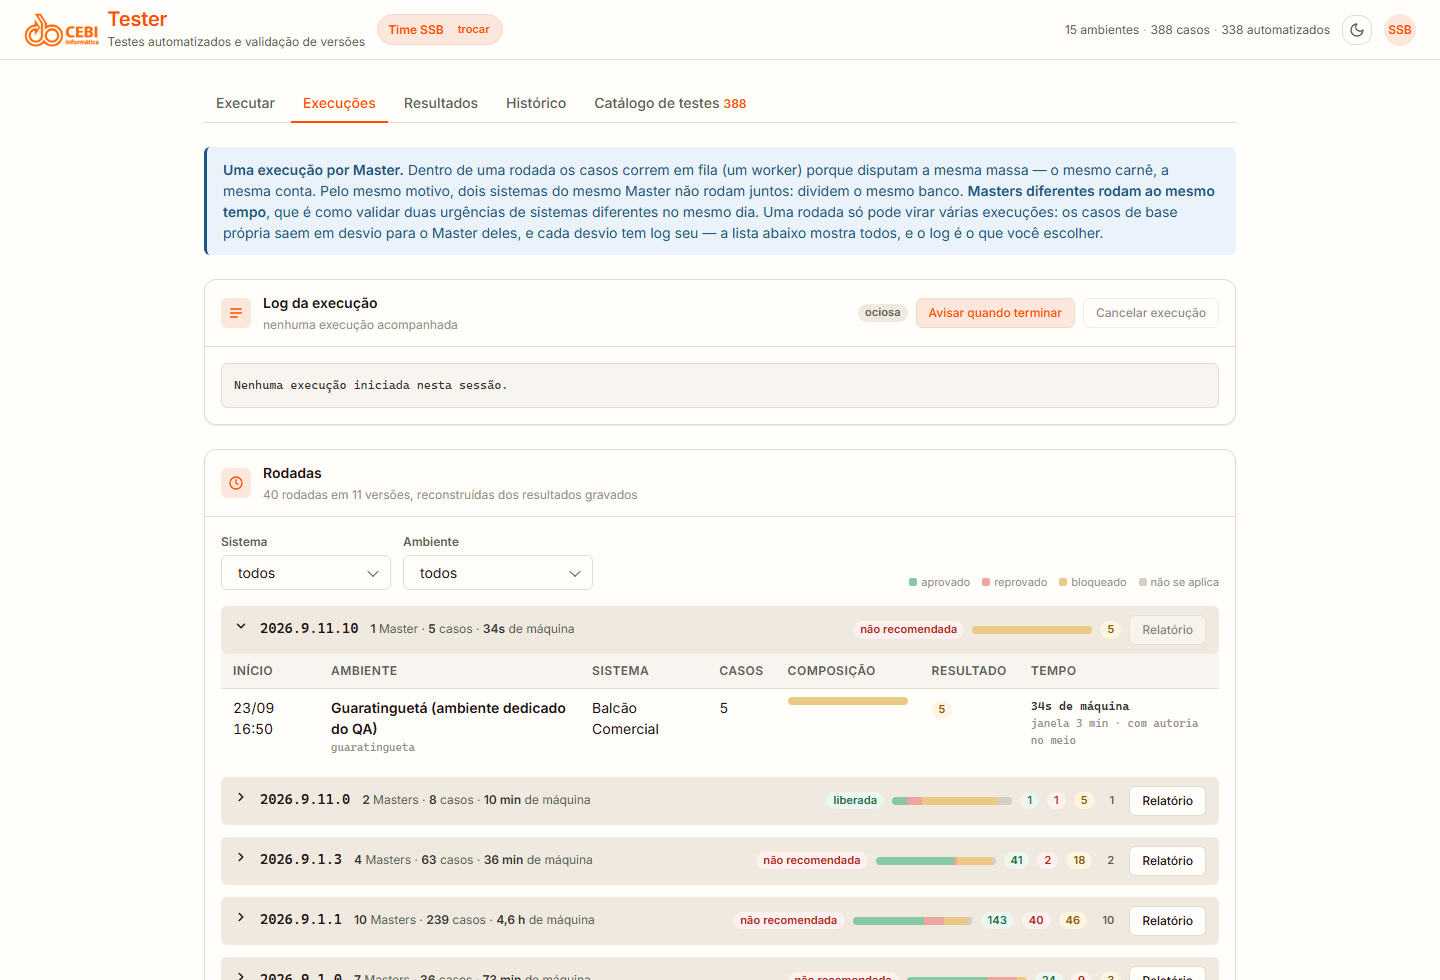Screen dimensions: 1440x980
Task: Click the log output text box
Action: [x=720, y=385]
